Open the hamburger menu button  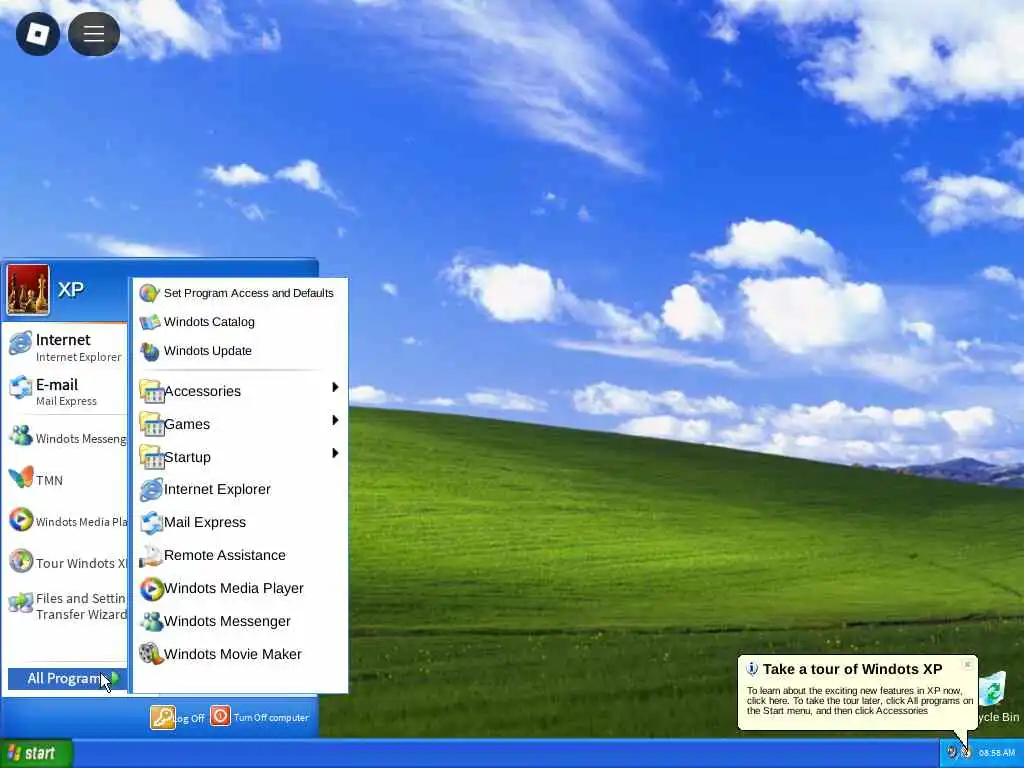point(94,34)
